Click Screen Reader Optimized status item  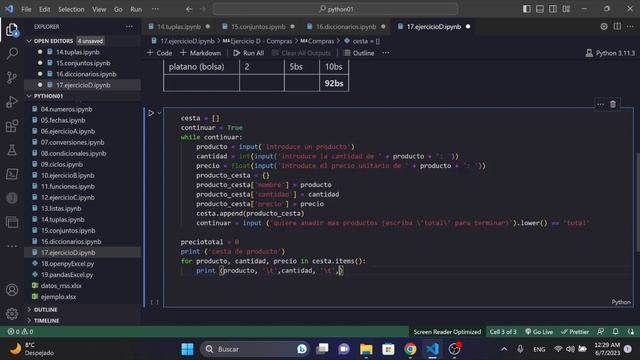point(447,331)
